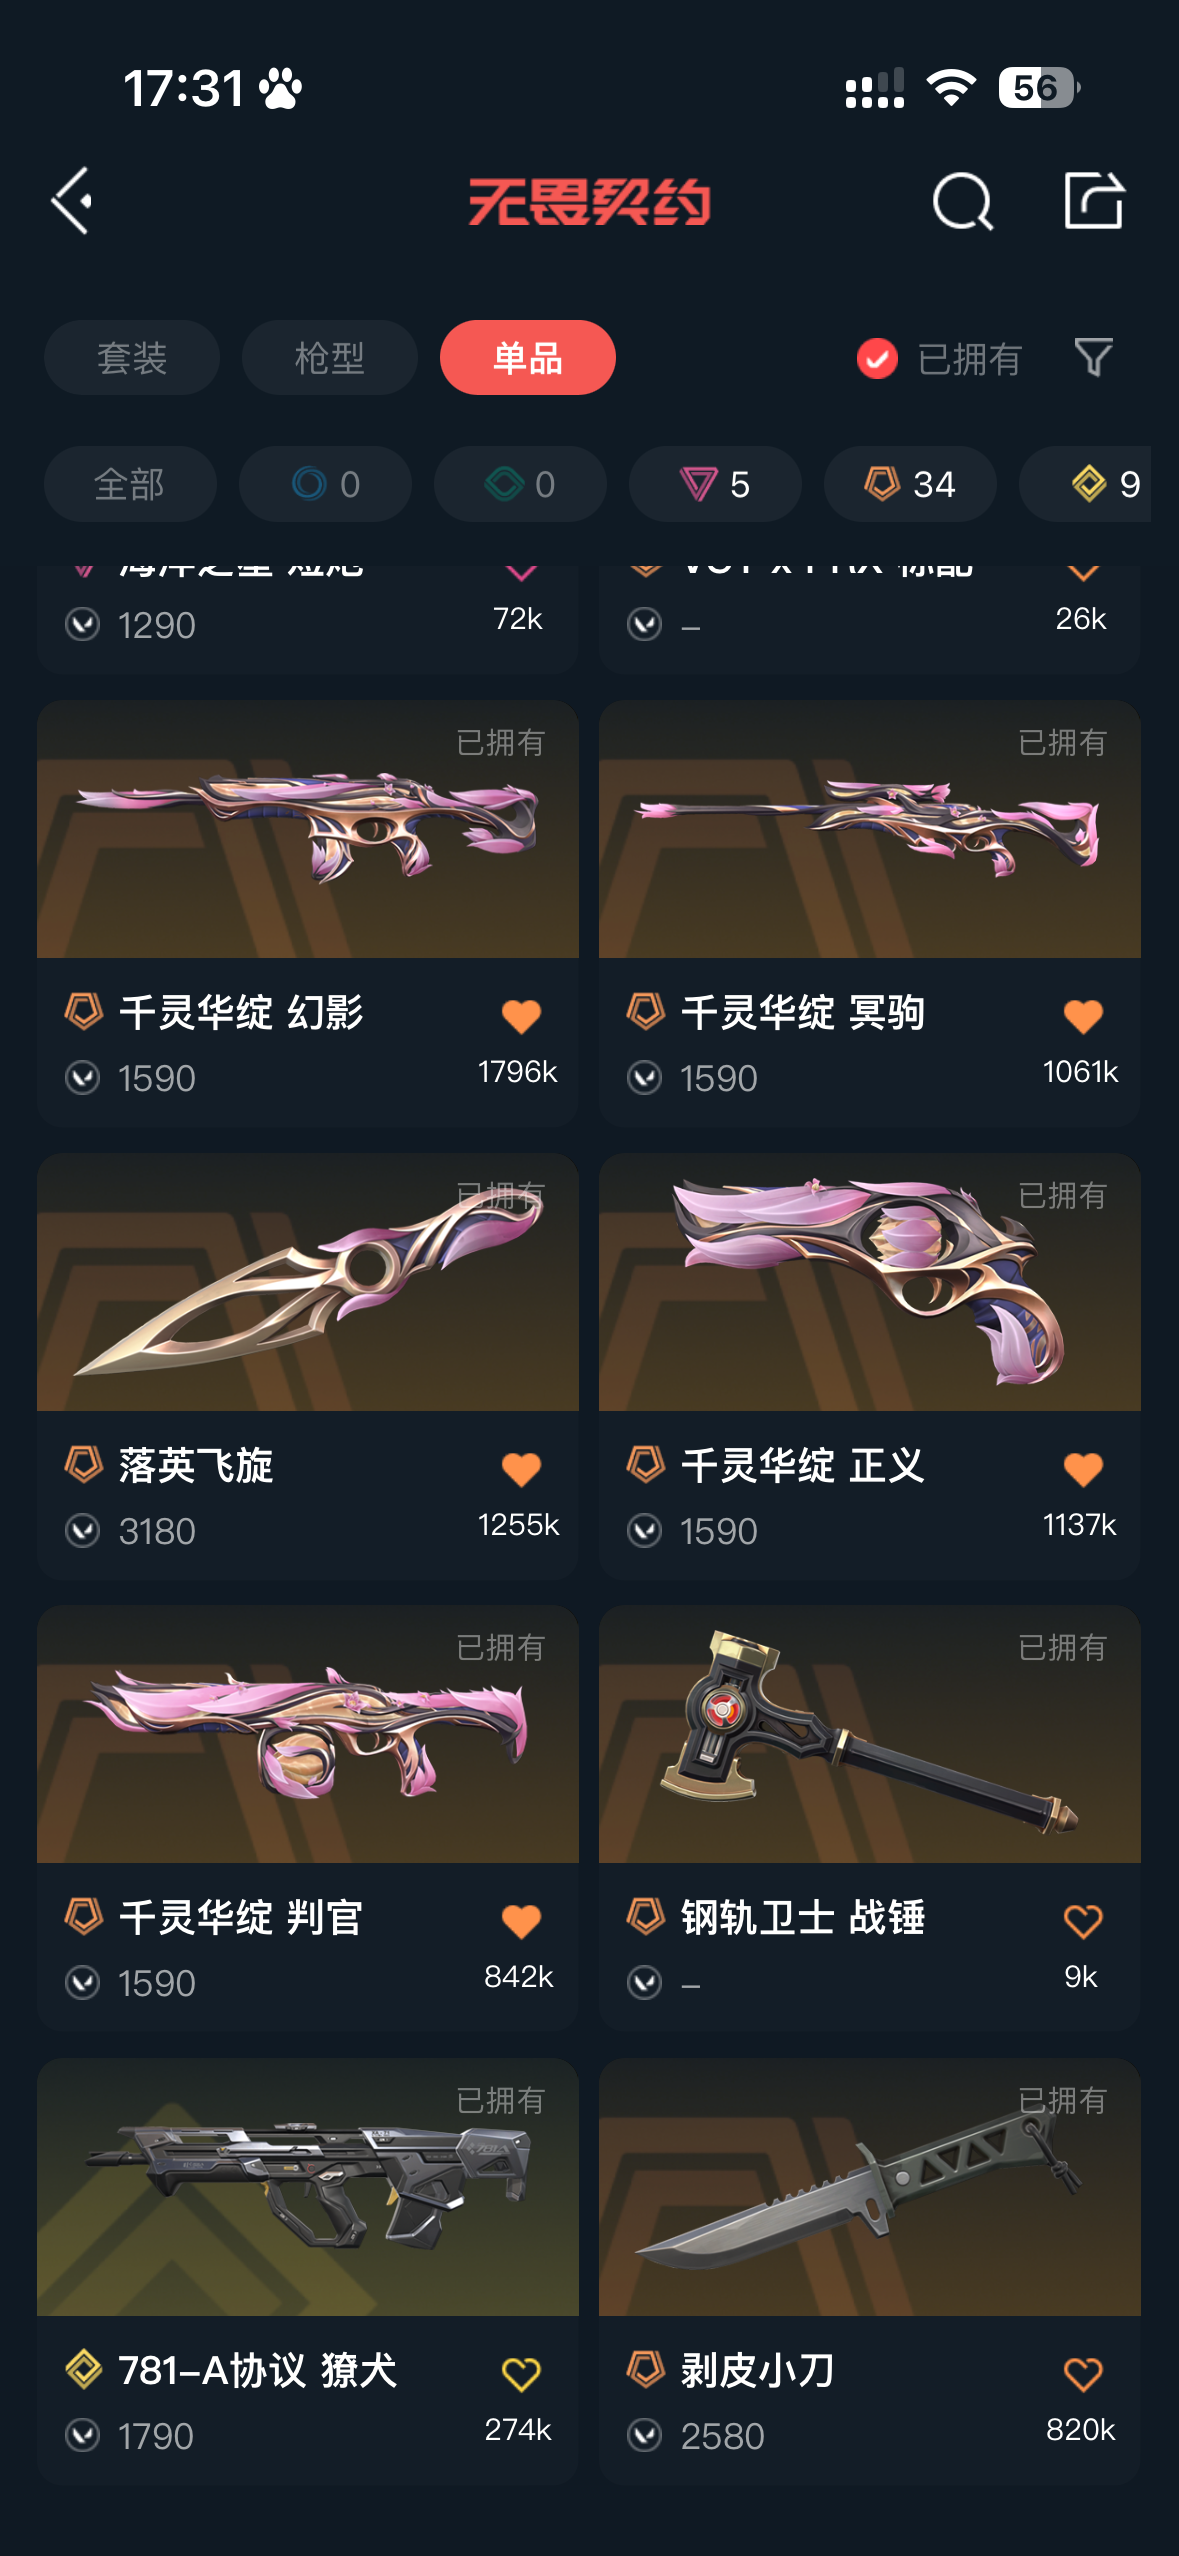Screen dimensions: 1179x2556
Task: Toggle favorite heart on 千灵华绽 正义
Action: pos(1083,1470)
